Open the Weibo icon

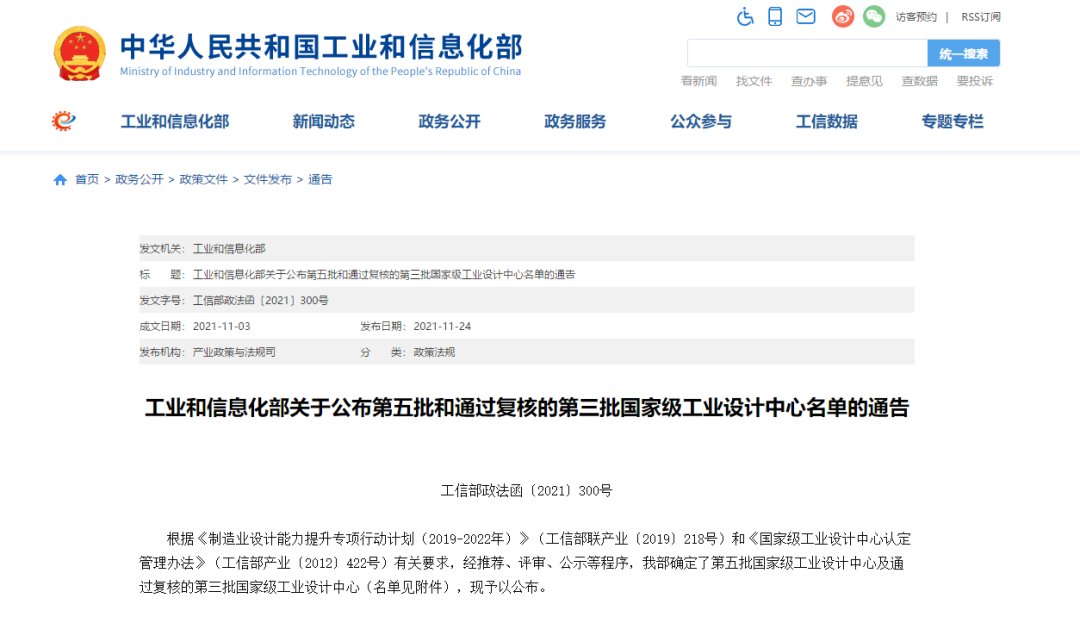[x=842, y=17]
